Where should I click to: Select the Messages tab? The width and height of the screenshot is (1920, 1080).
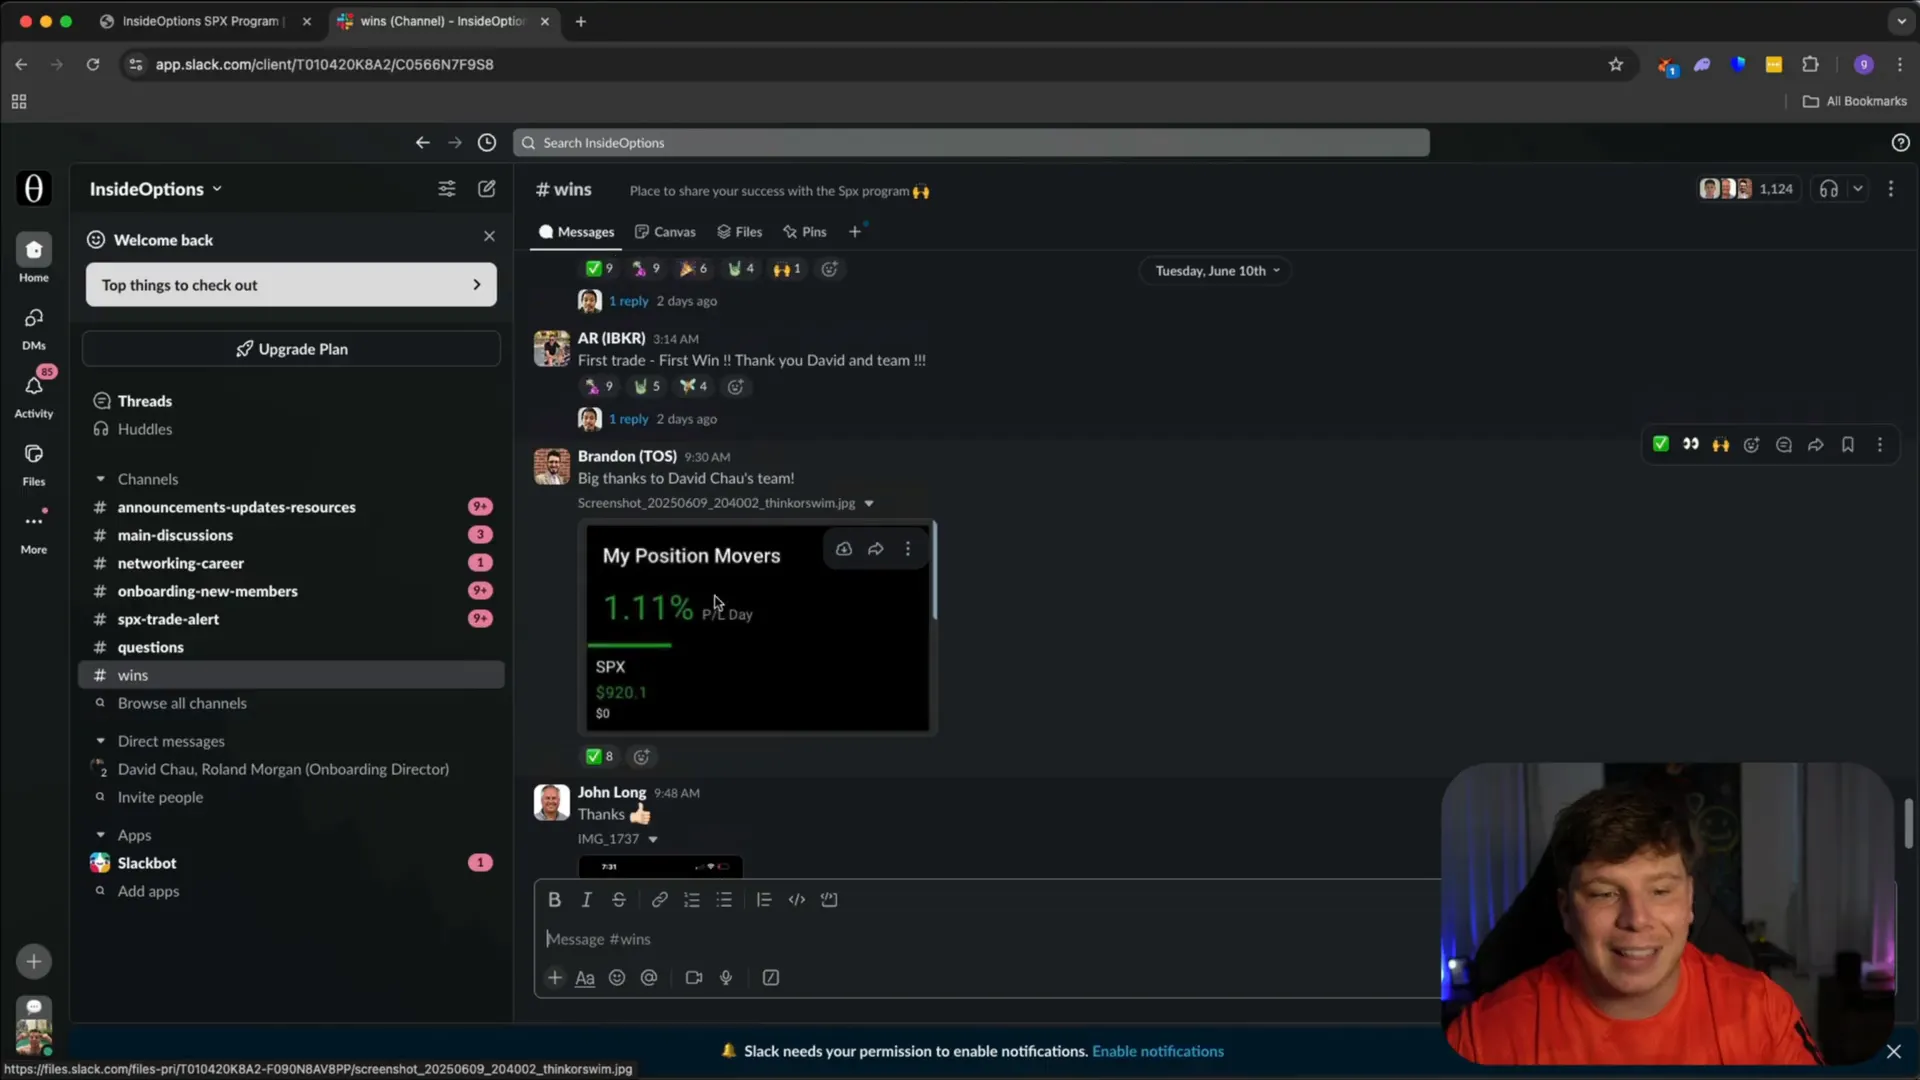(576, 232)
